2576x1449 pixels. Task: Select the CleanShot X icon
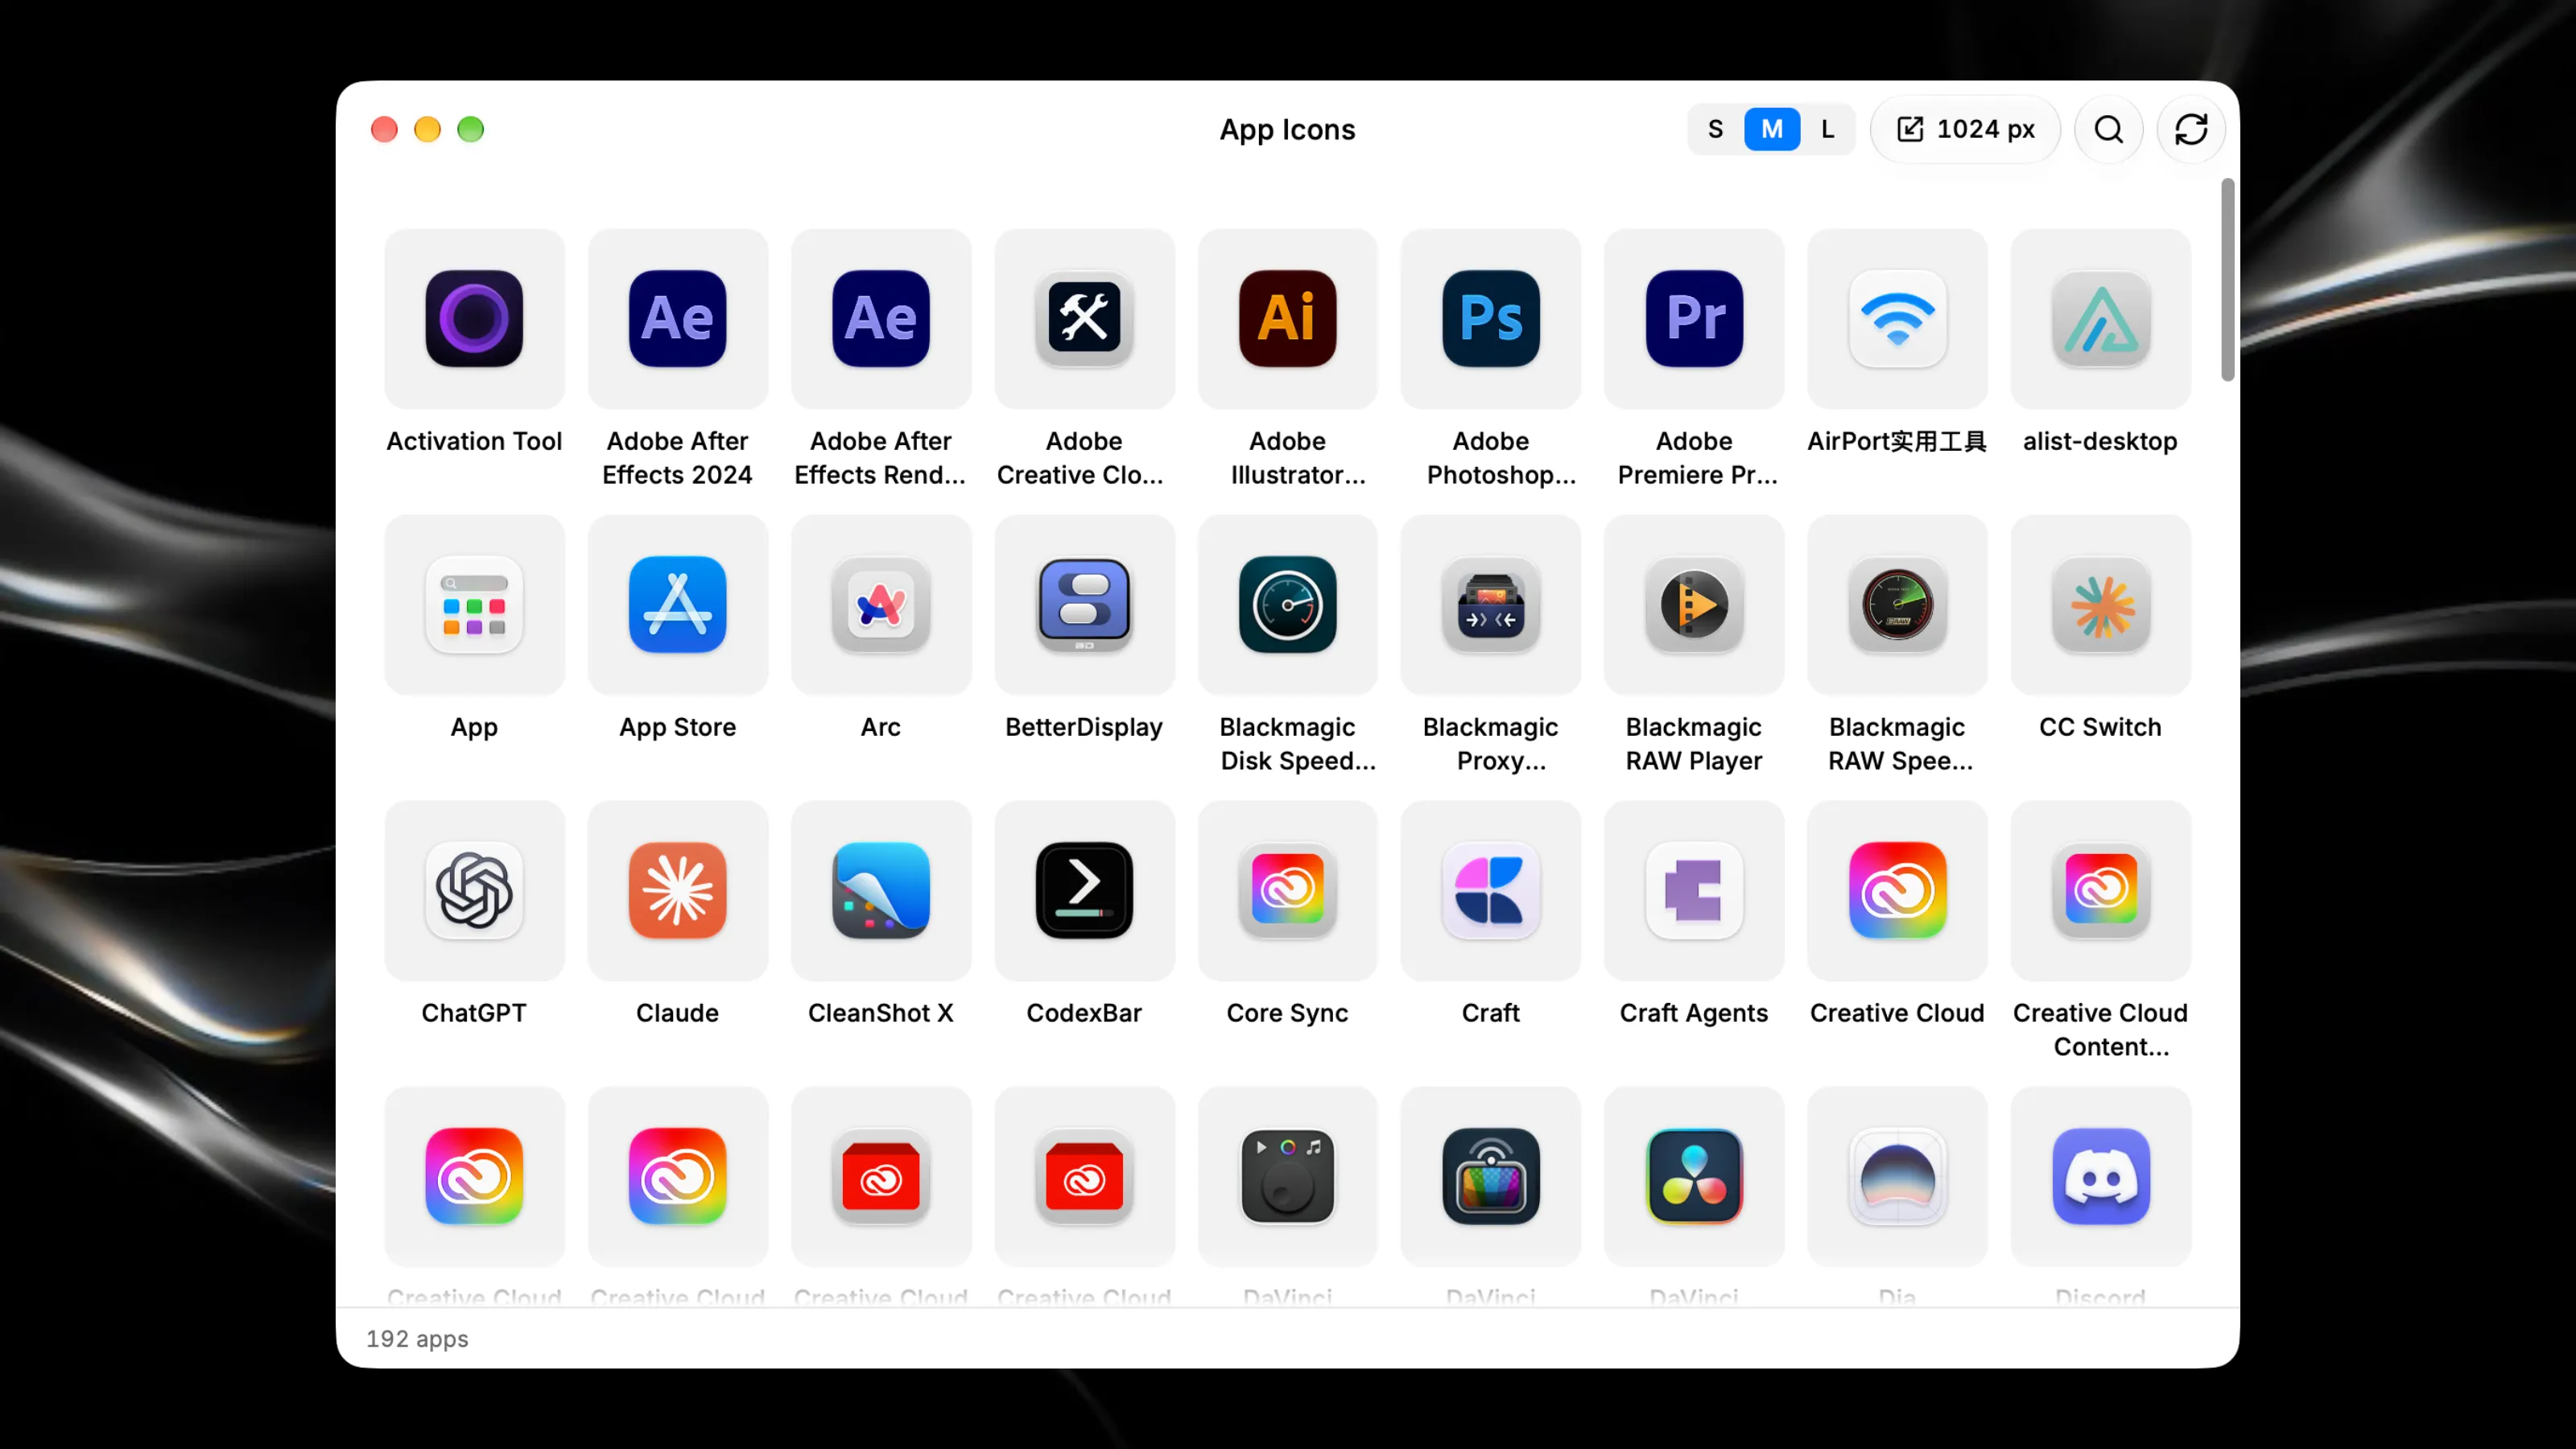tap(880, 890)
